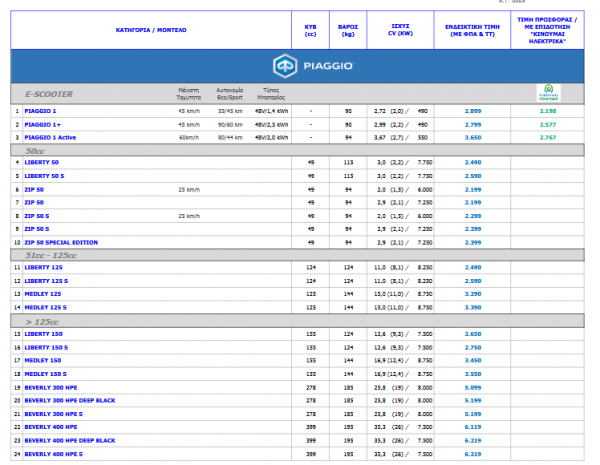600x465 pixels.
Task: Select the MEDLEY 125 model in row 13
Action: click(x=43, y=294)
